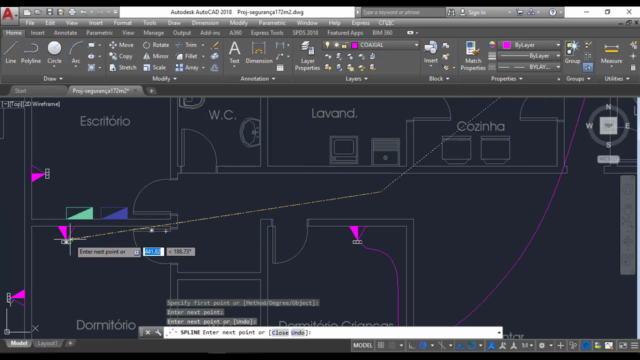Toggle ortho mode in status bar

click(412, 345)
